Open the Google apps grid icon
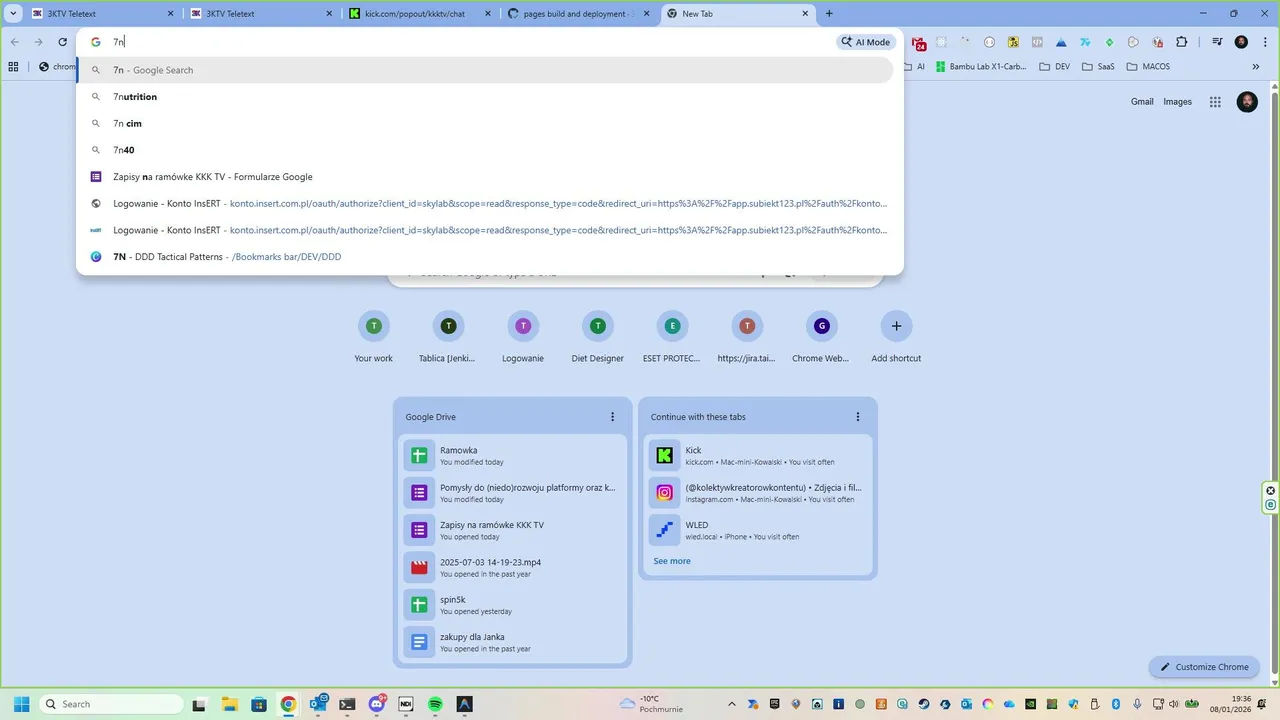The height and width of the screenshot is (720, 1280). pos(1215,102)
